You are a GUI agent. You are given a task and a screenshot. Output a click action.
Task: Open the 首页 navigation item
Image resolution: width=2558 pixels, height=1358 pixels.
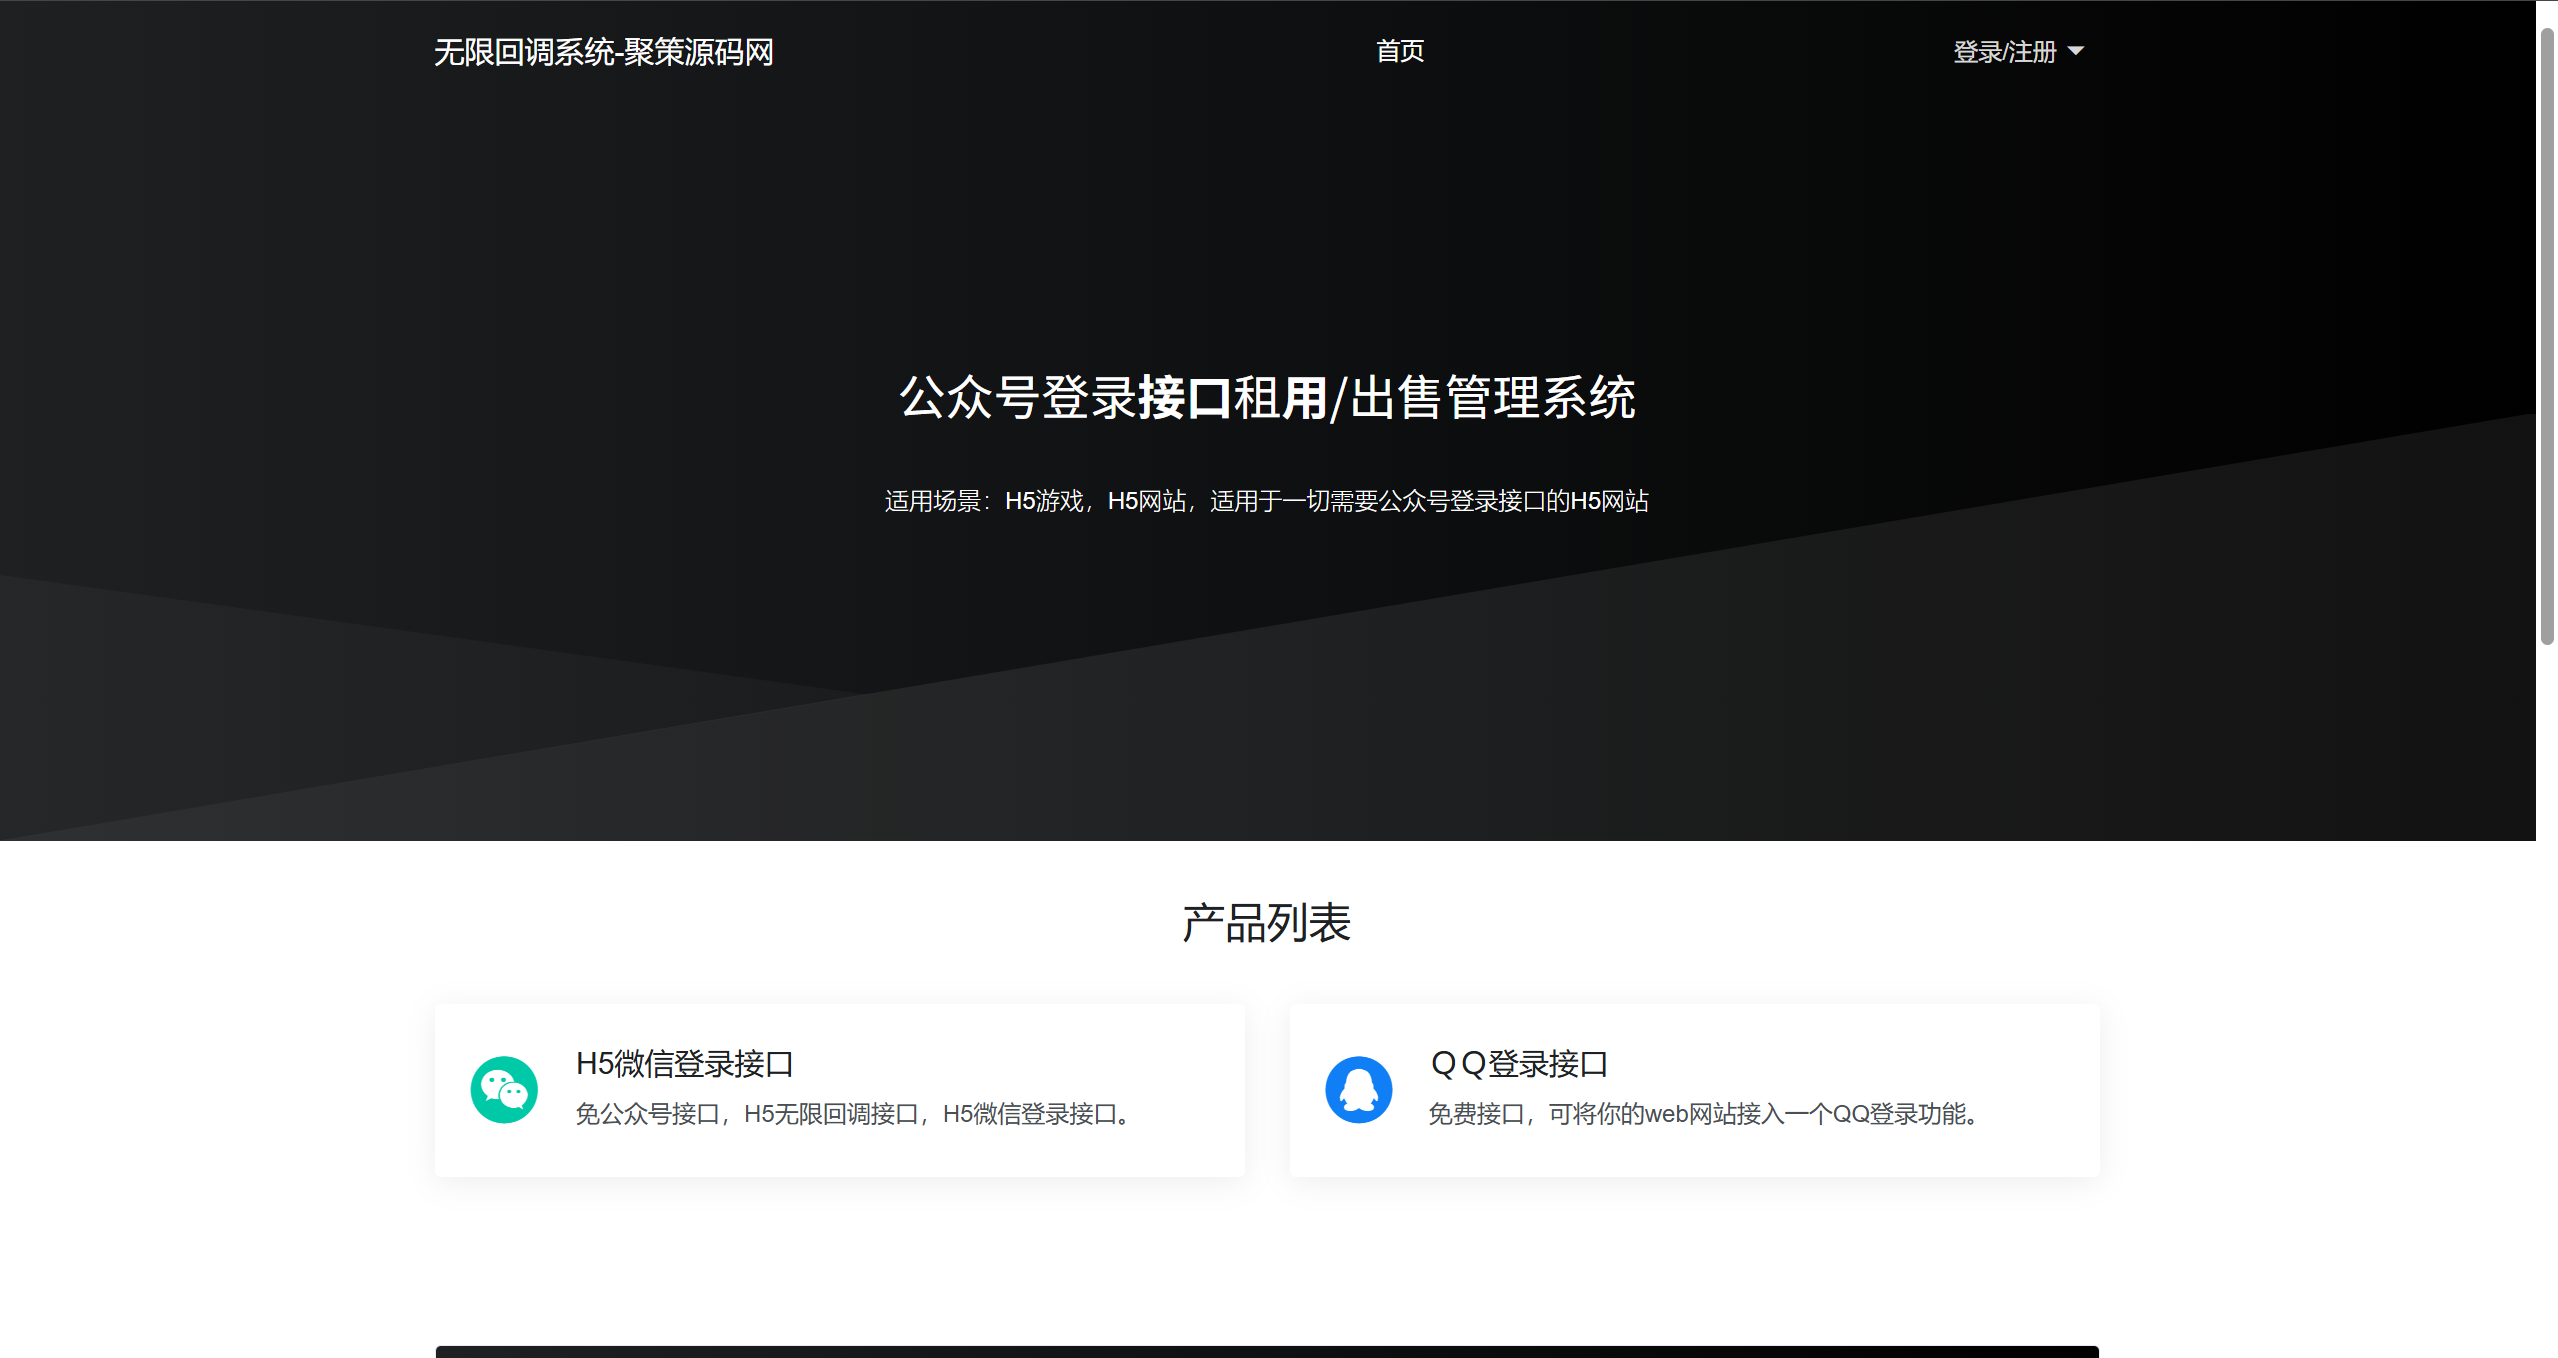point(1400,51)
